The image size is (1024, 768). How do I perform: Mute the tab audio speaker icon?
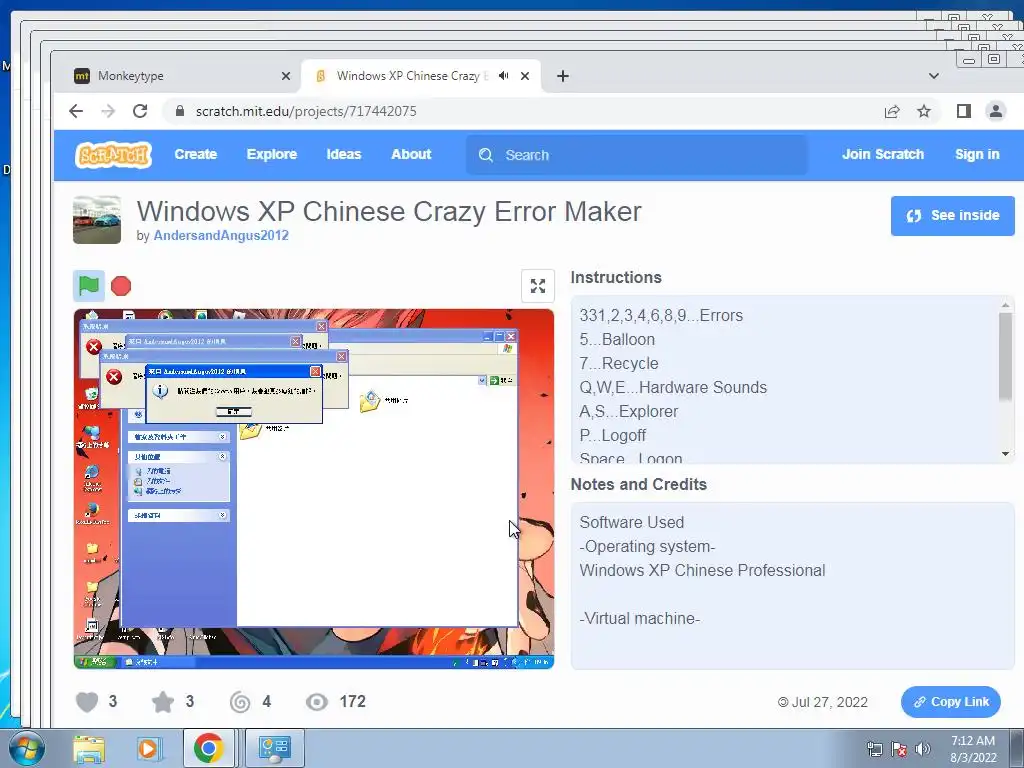(504, 76)
